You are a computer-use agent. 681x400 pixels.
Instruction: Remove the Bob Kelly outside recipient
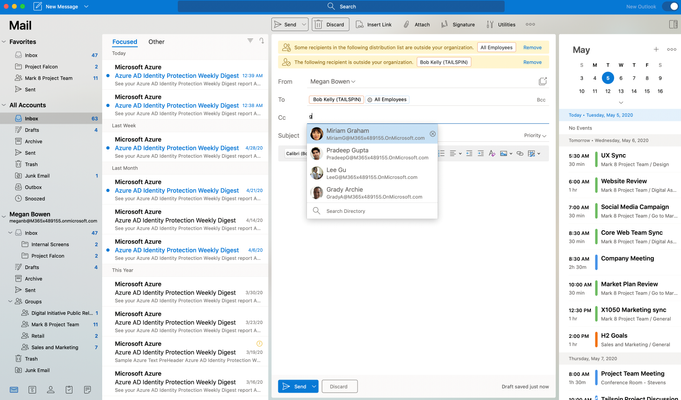pyautogui.click(x=532, y=62)
